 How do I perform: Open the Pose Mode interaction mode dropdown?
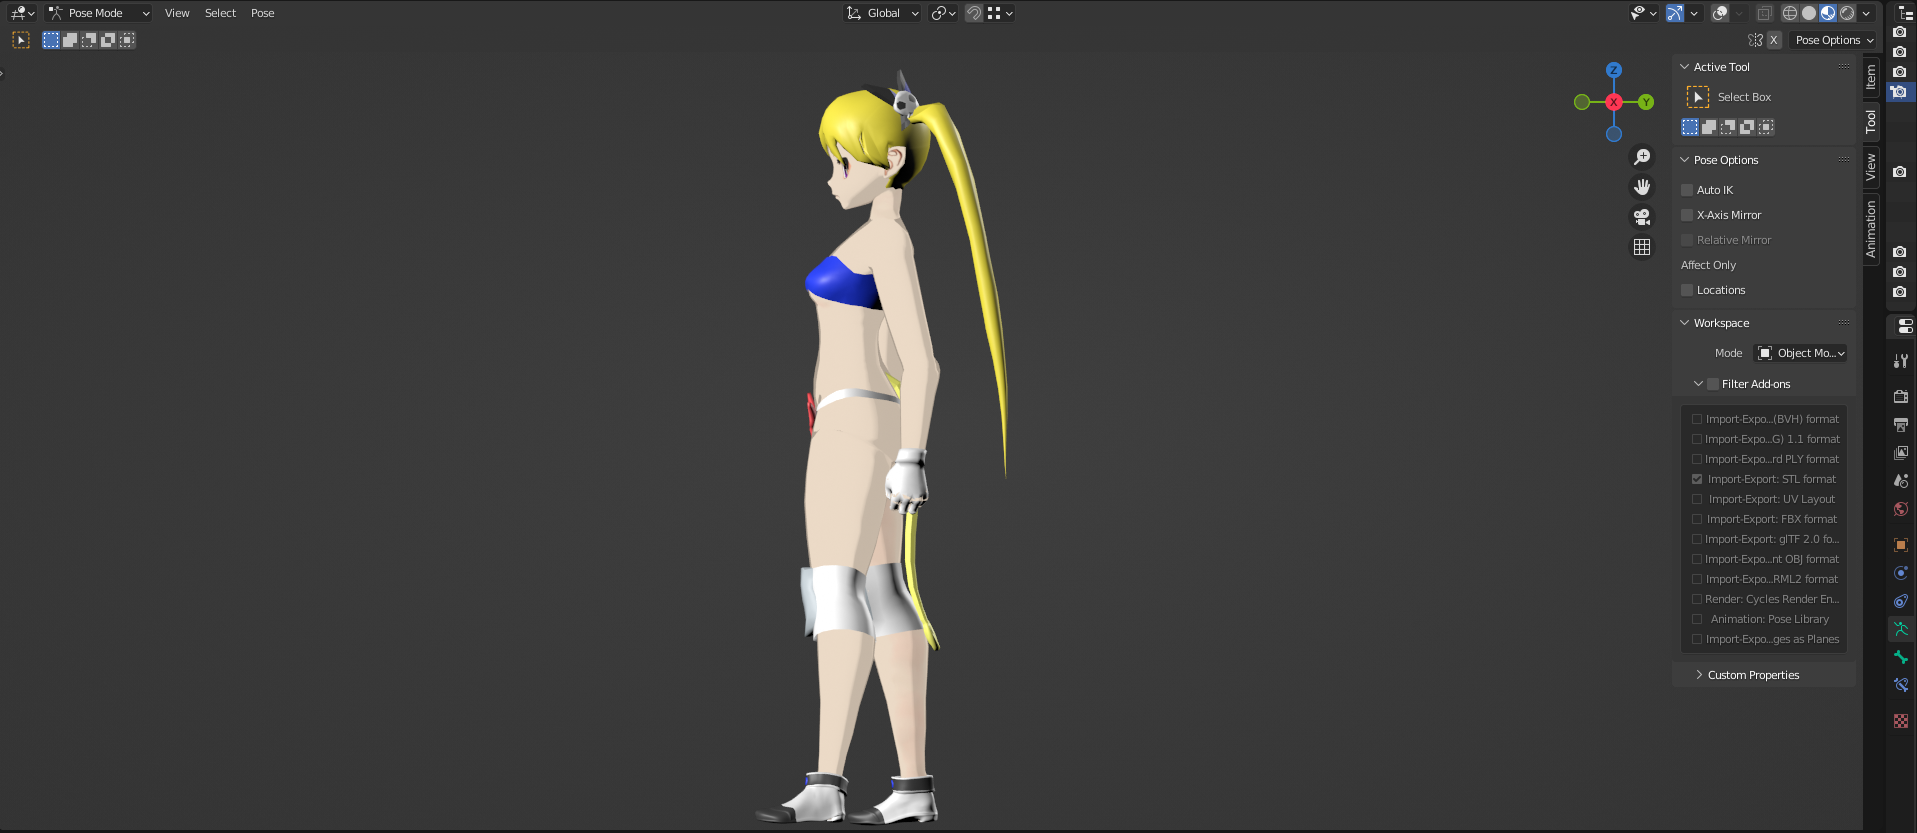pos(98,13)
